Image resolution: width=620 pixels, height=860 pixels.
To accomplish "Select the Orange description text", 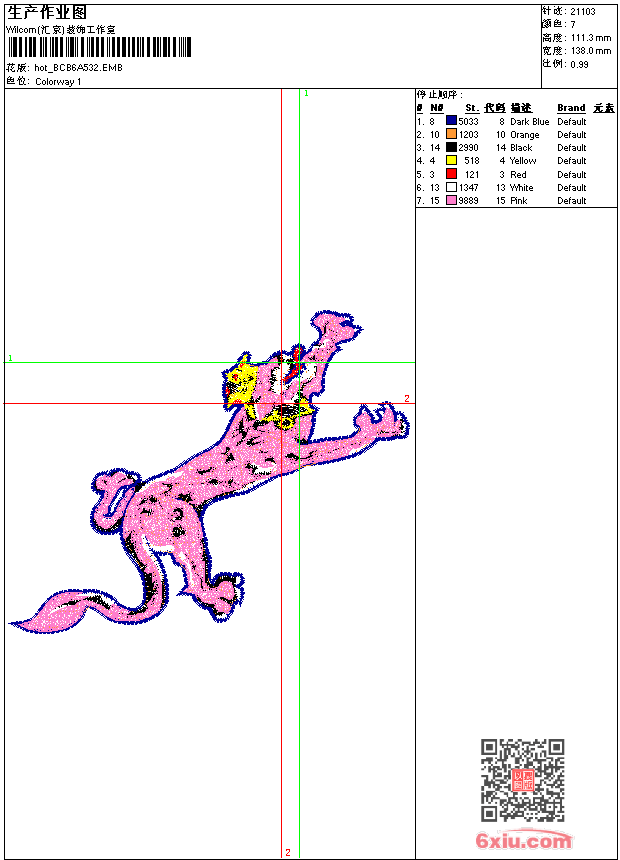I will point(525,135).
